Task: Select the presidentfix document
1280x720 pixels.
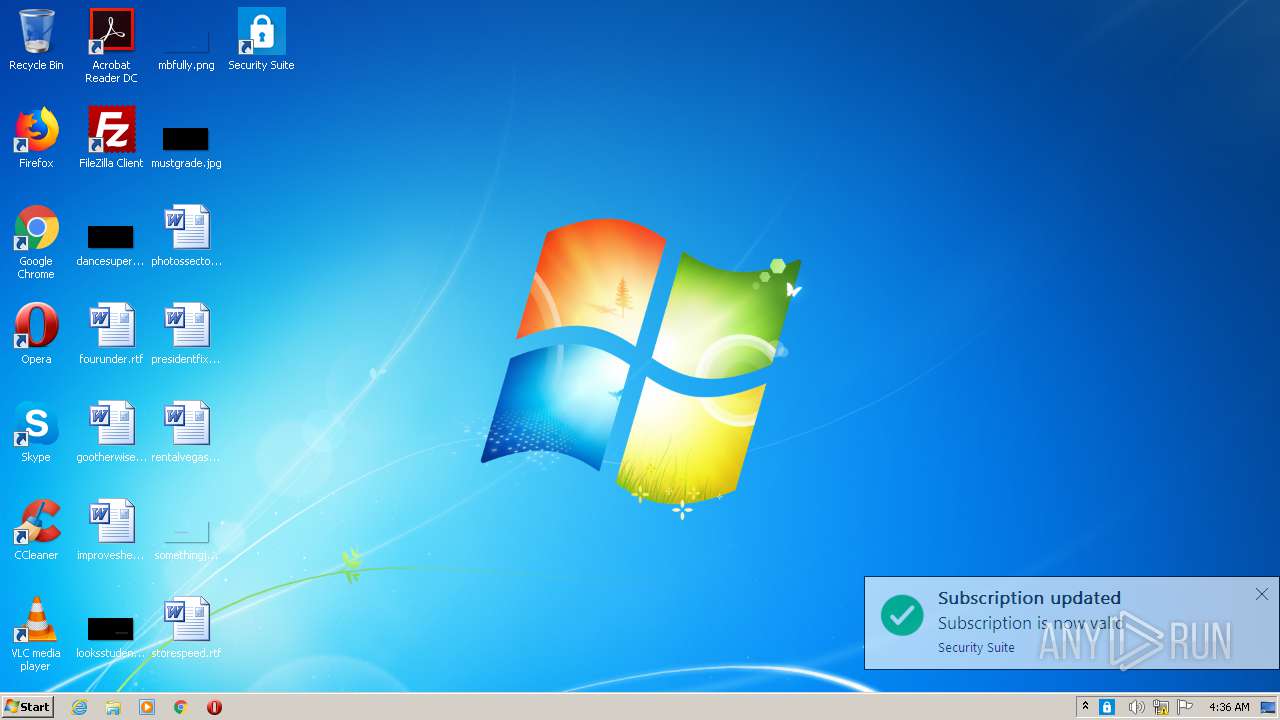Action: click(x=186, y=334)
